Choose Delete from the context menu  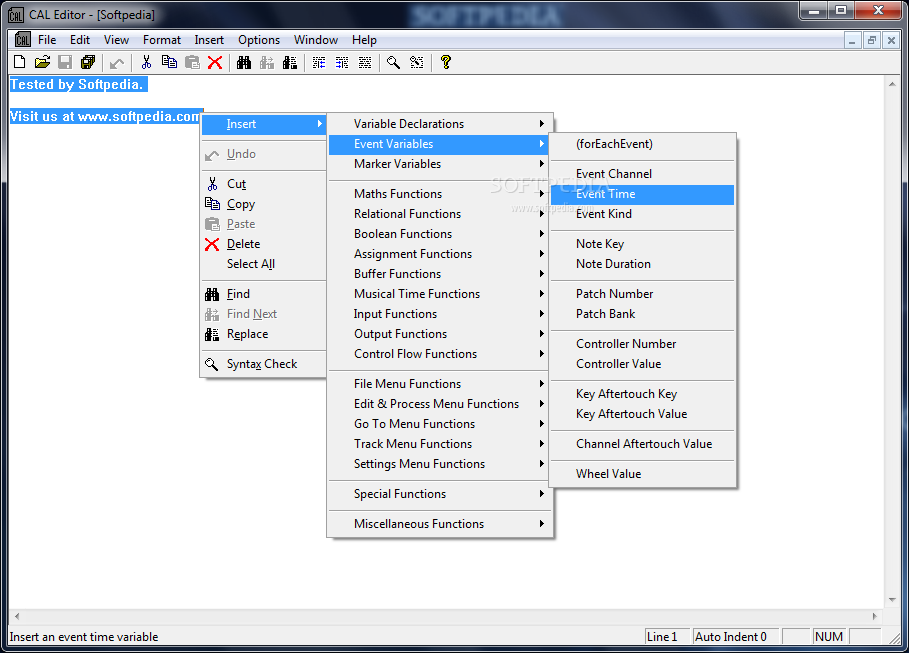[264, 244]
